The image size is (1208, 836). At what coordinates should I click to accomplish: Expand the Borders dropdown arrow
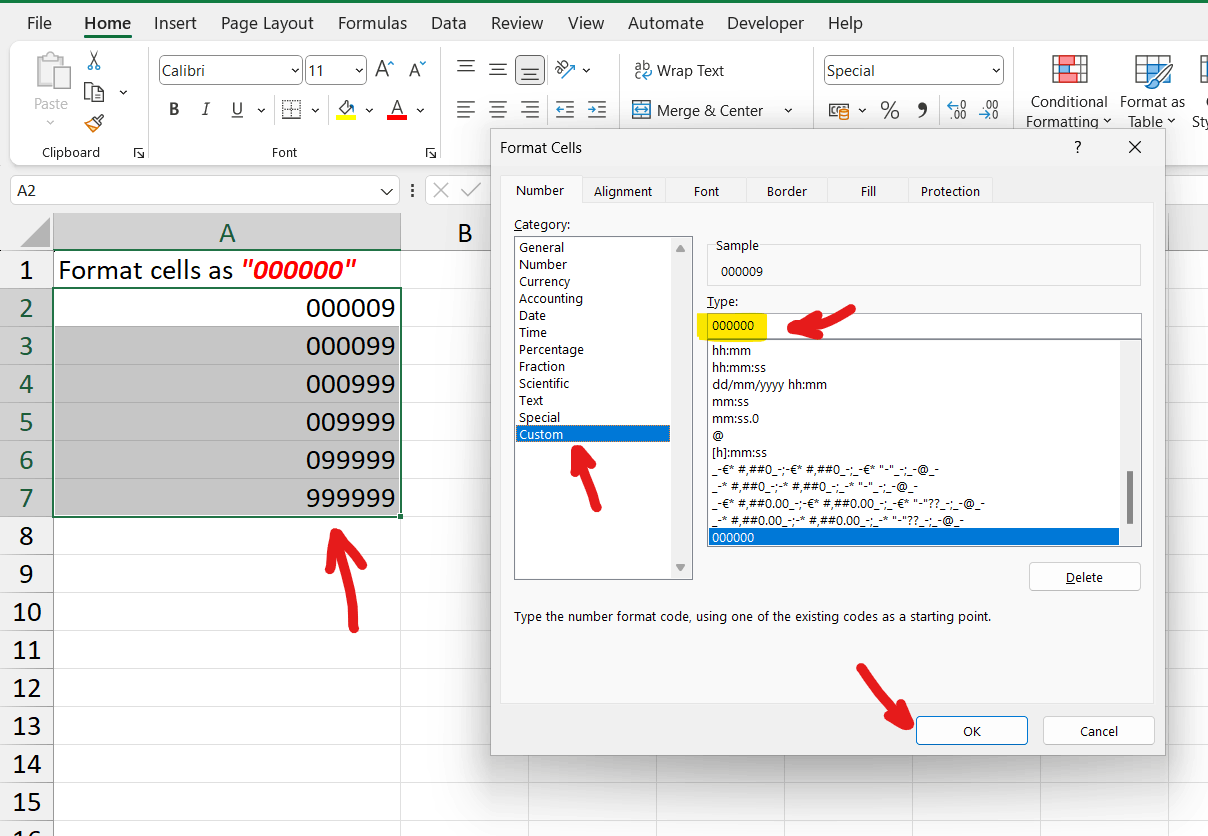pos(315,110)
